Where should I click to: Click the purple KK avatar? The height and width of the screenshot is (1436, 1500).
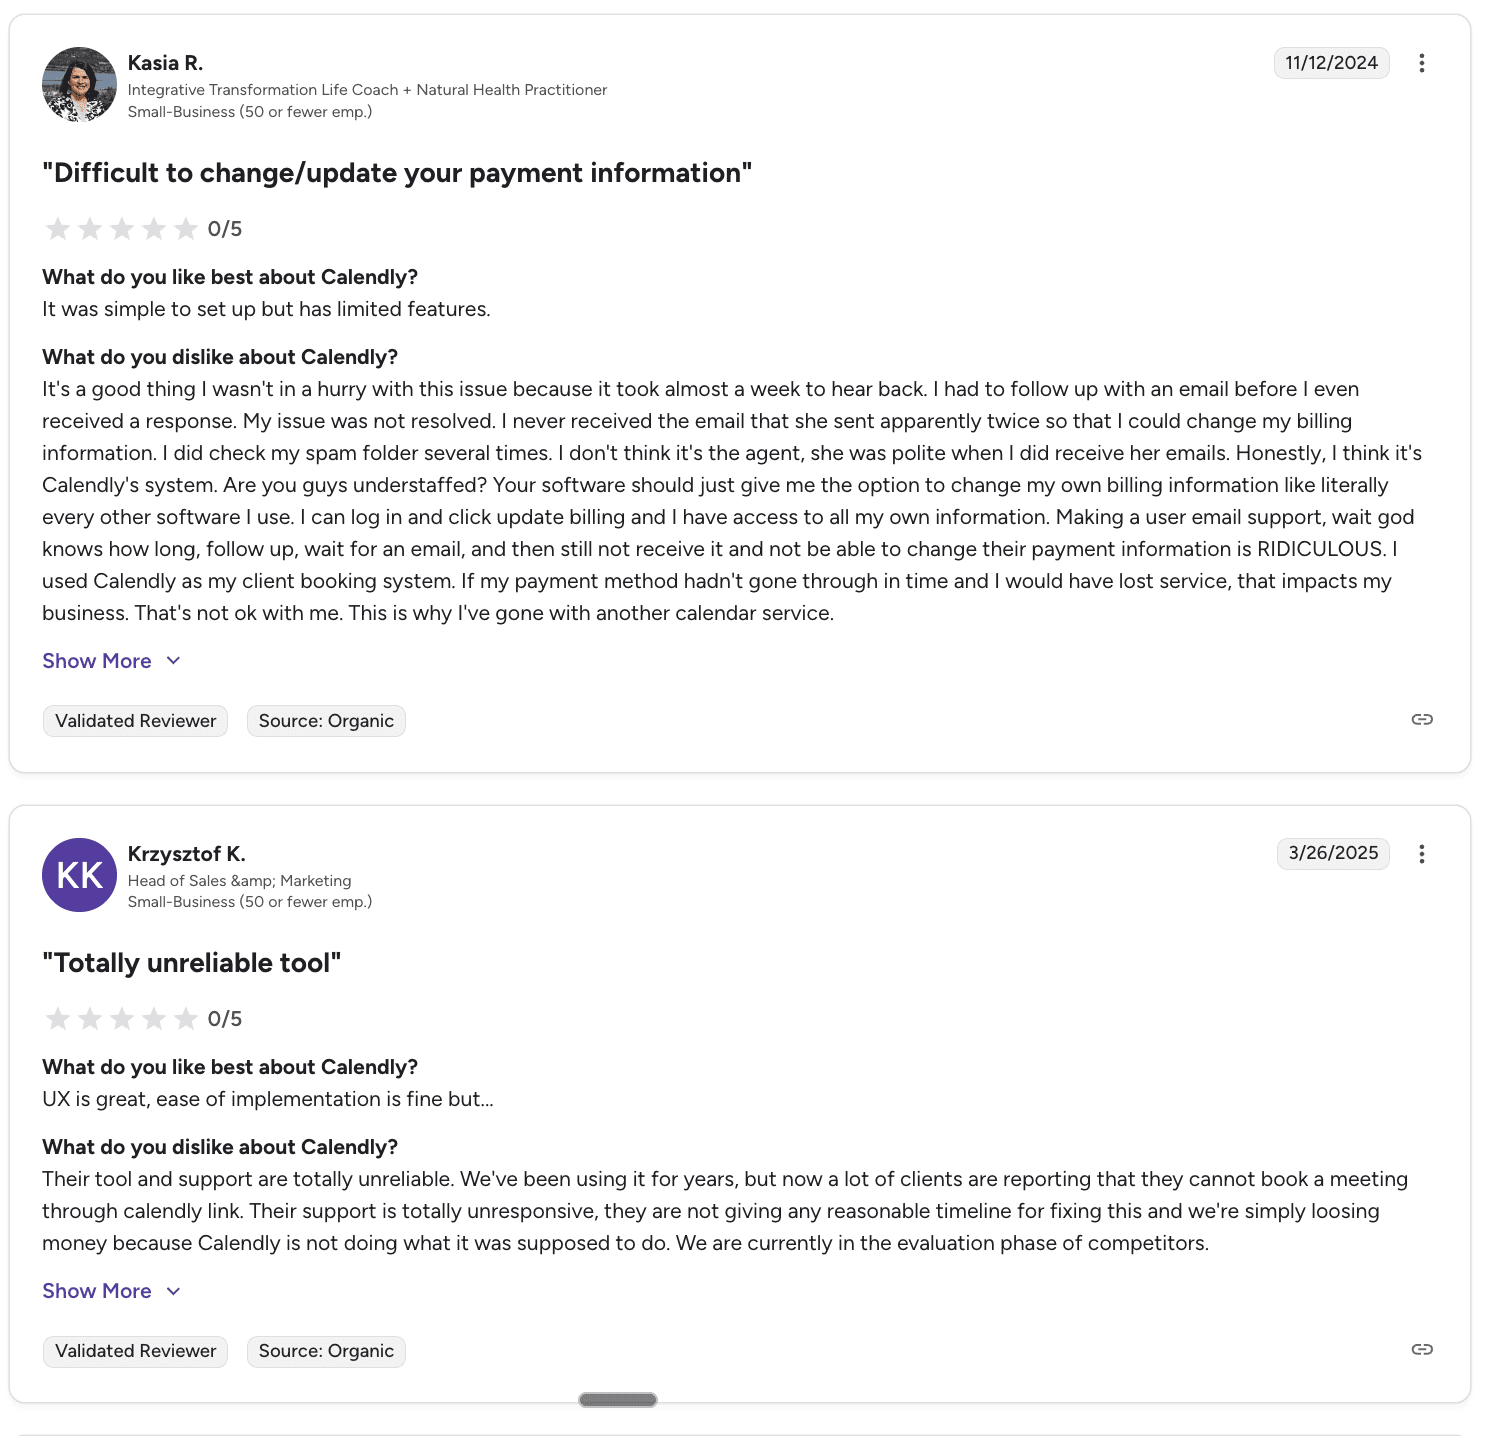79,875
